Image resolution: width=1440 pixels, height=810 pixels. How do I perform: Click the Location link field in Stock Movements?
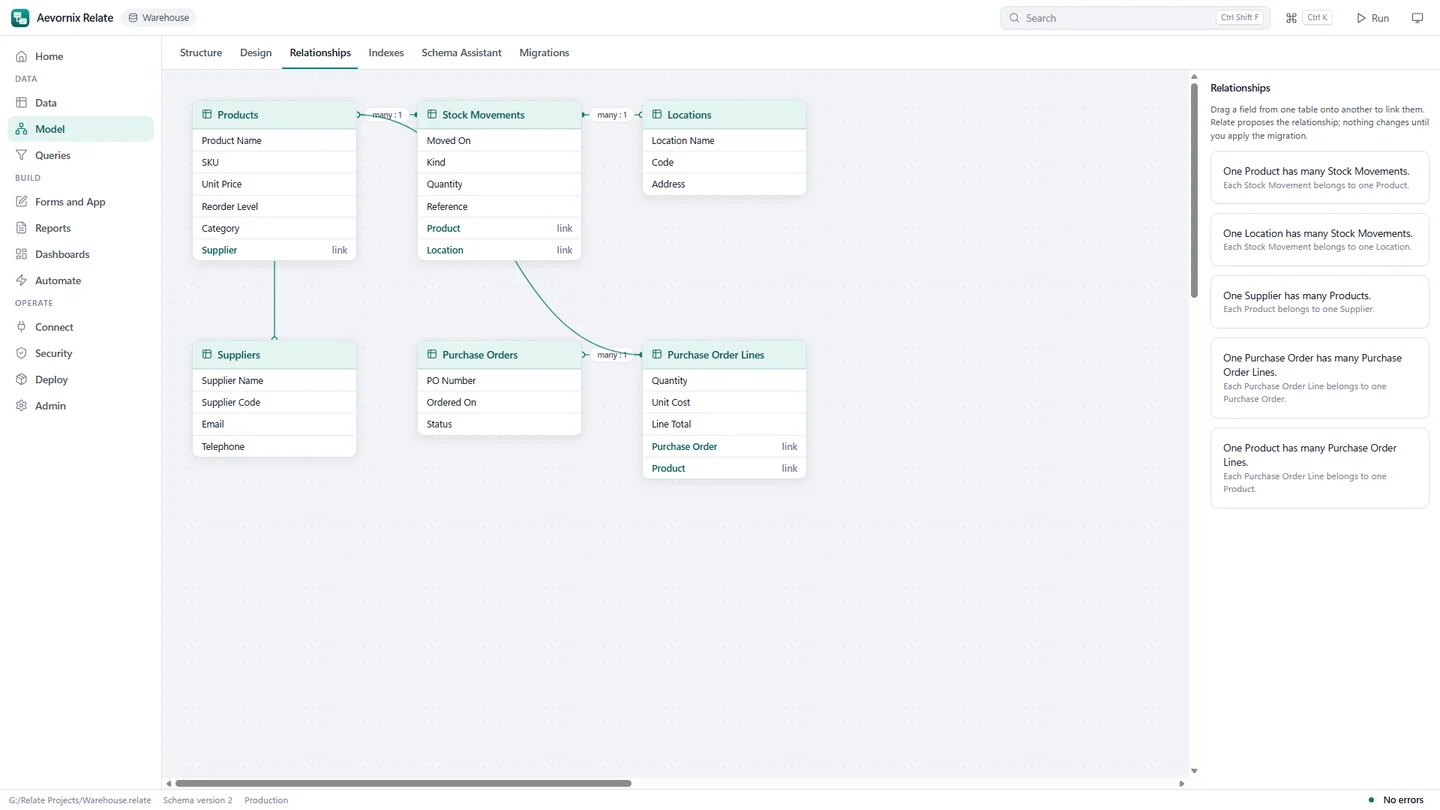click(499, 250)
